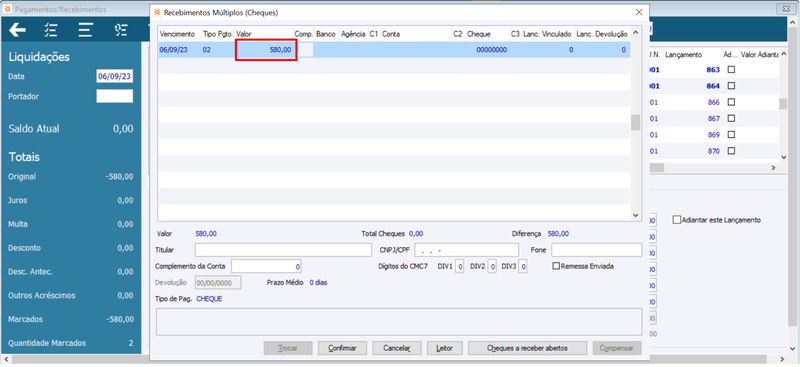Tick the checkbox for Lançamento 864
The width and height of the screenshot is (800, 367).
click(x=731, y=86)
